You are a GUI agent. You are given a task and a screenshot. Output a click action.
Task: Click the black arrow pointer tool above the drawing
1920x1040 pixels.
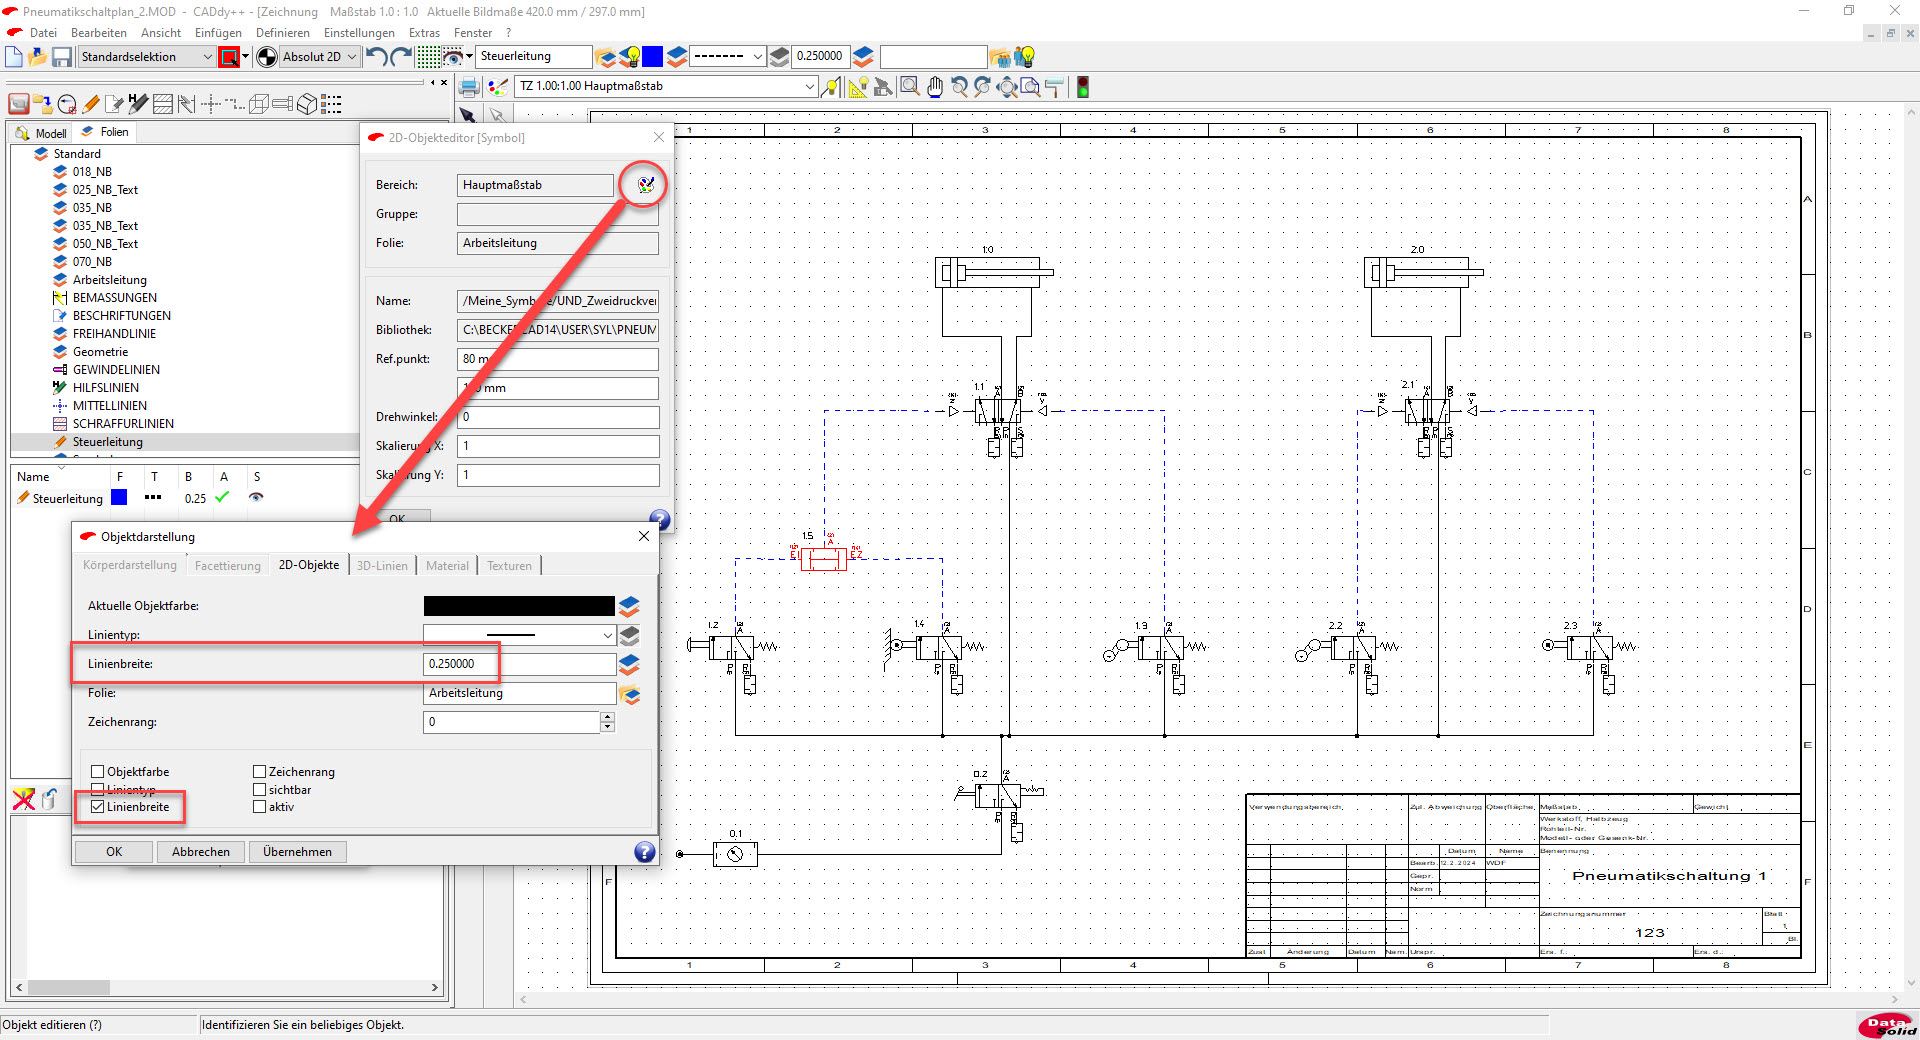(x=468, y=116)
